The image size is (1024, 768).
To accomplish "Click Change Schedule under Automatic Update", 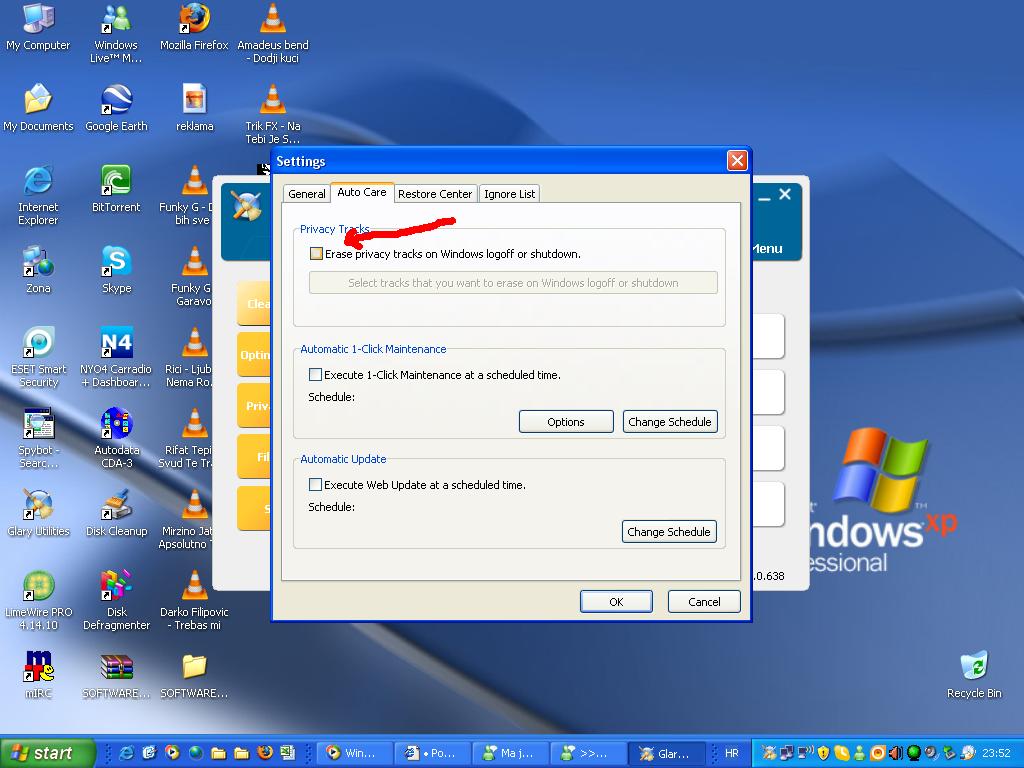I will (669, 532).
